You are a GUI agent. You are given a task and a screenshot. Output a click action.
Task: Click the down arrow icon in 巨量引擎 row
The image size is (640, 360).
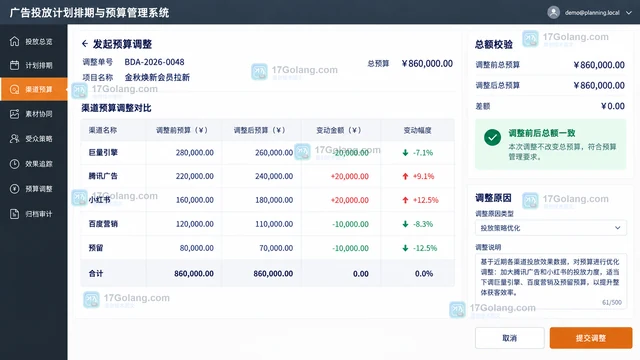pyautogui.click(x=405, y=153)
